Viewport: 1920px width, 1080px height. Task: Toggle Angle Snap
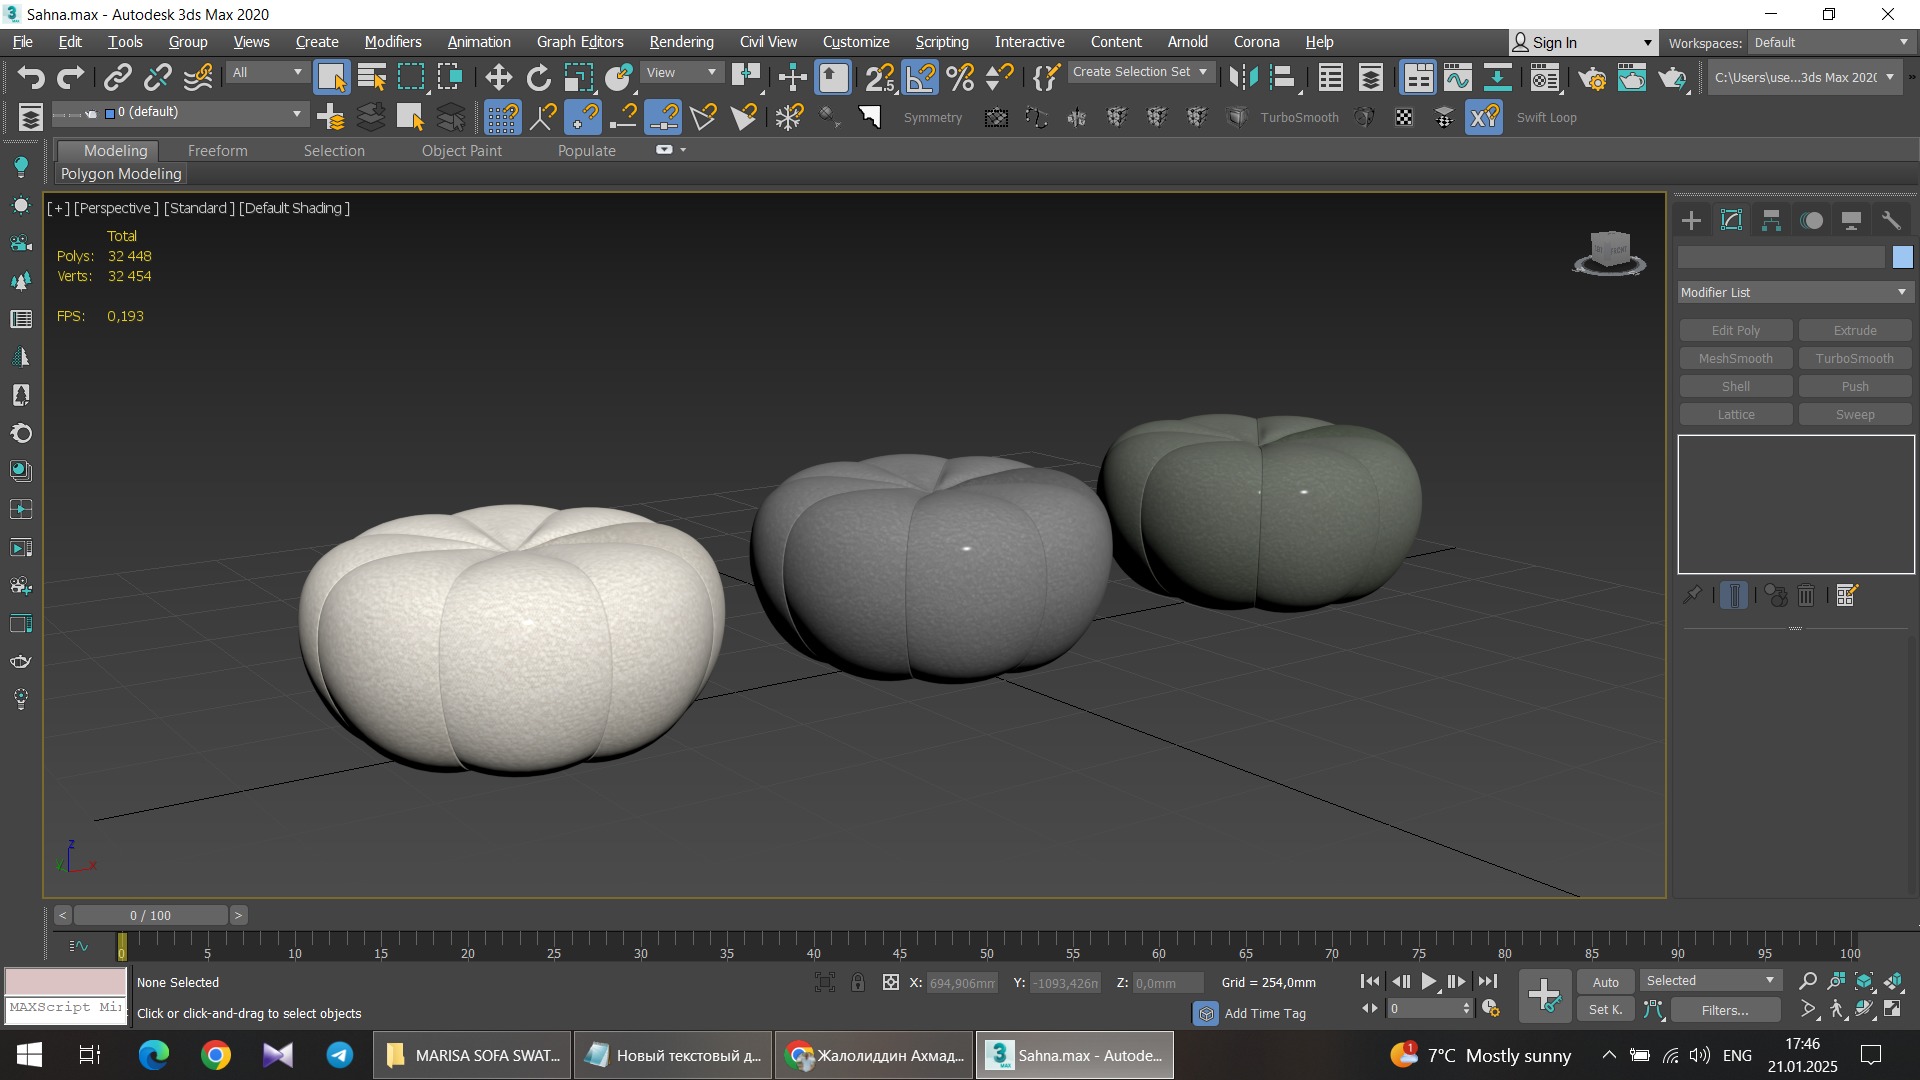pyautogui.click(x=920, y=77)
